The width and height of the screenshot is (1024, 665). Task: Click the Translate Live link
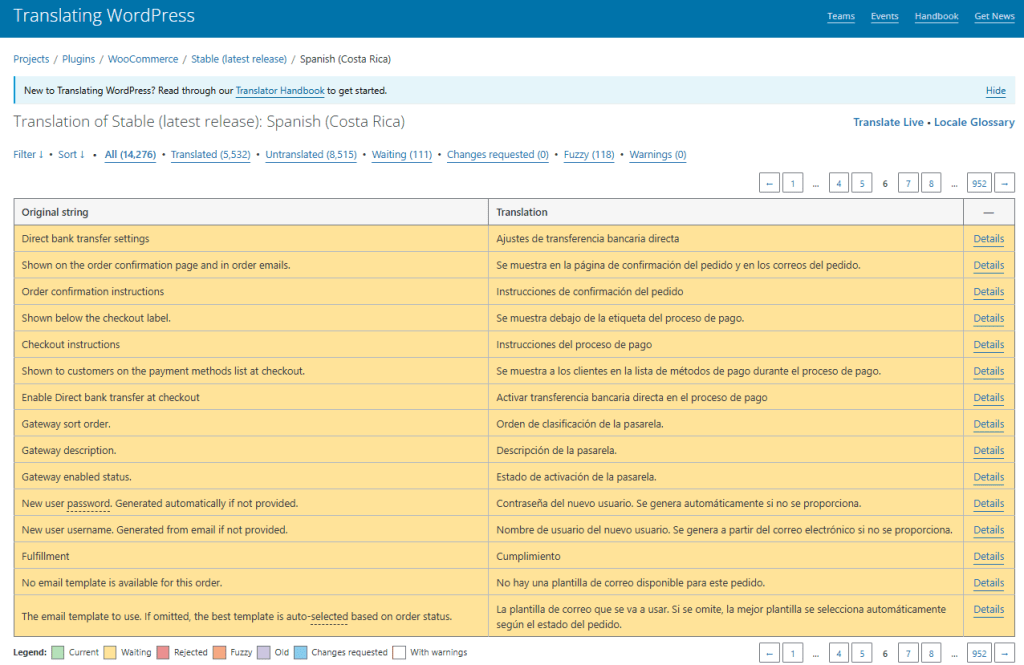pos(888,122)
